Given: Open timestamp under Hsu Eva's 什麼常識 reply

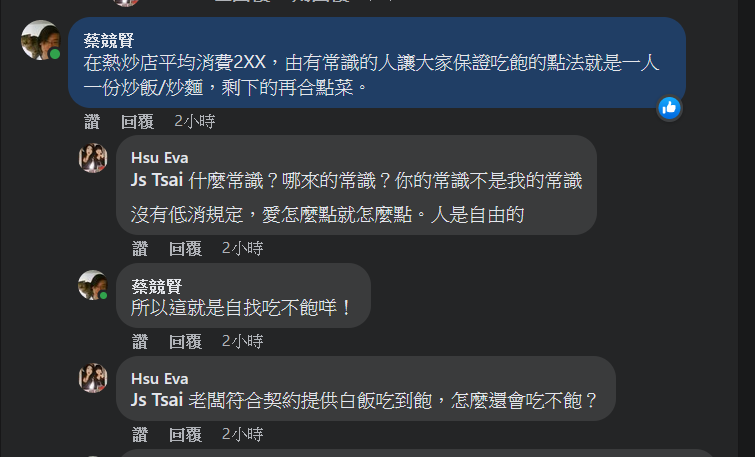Looking at the screenshot, I should point(242,248).
